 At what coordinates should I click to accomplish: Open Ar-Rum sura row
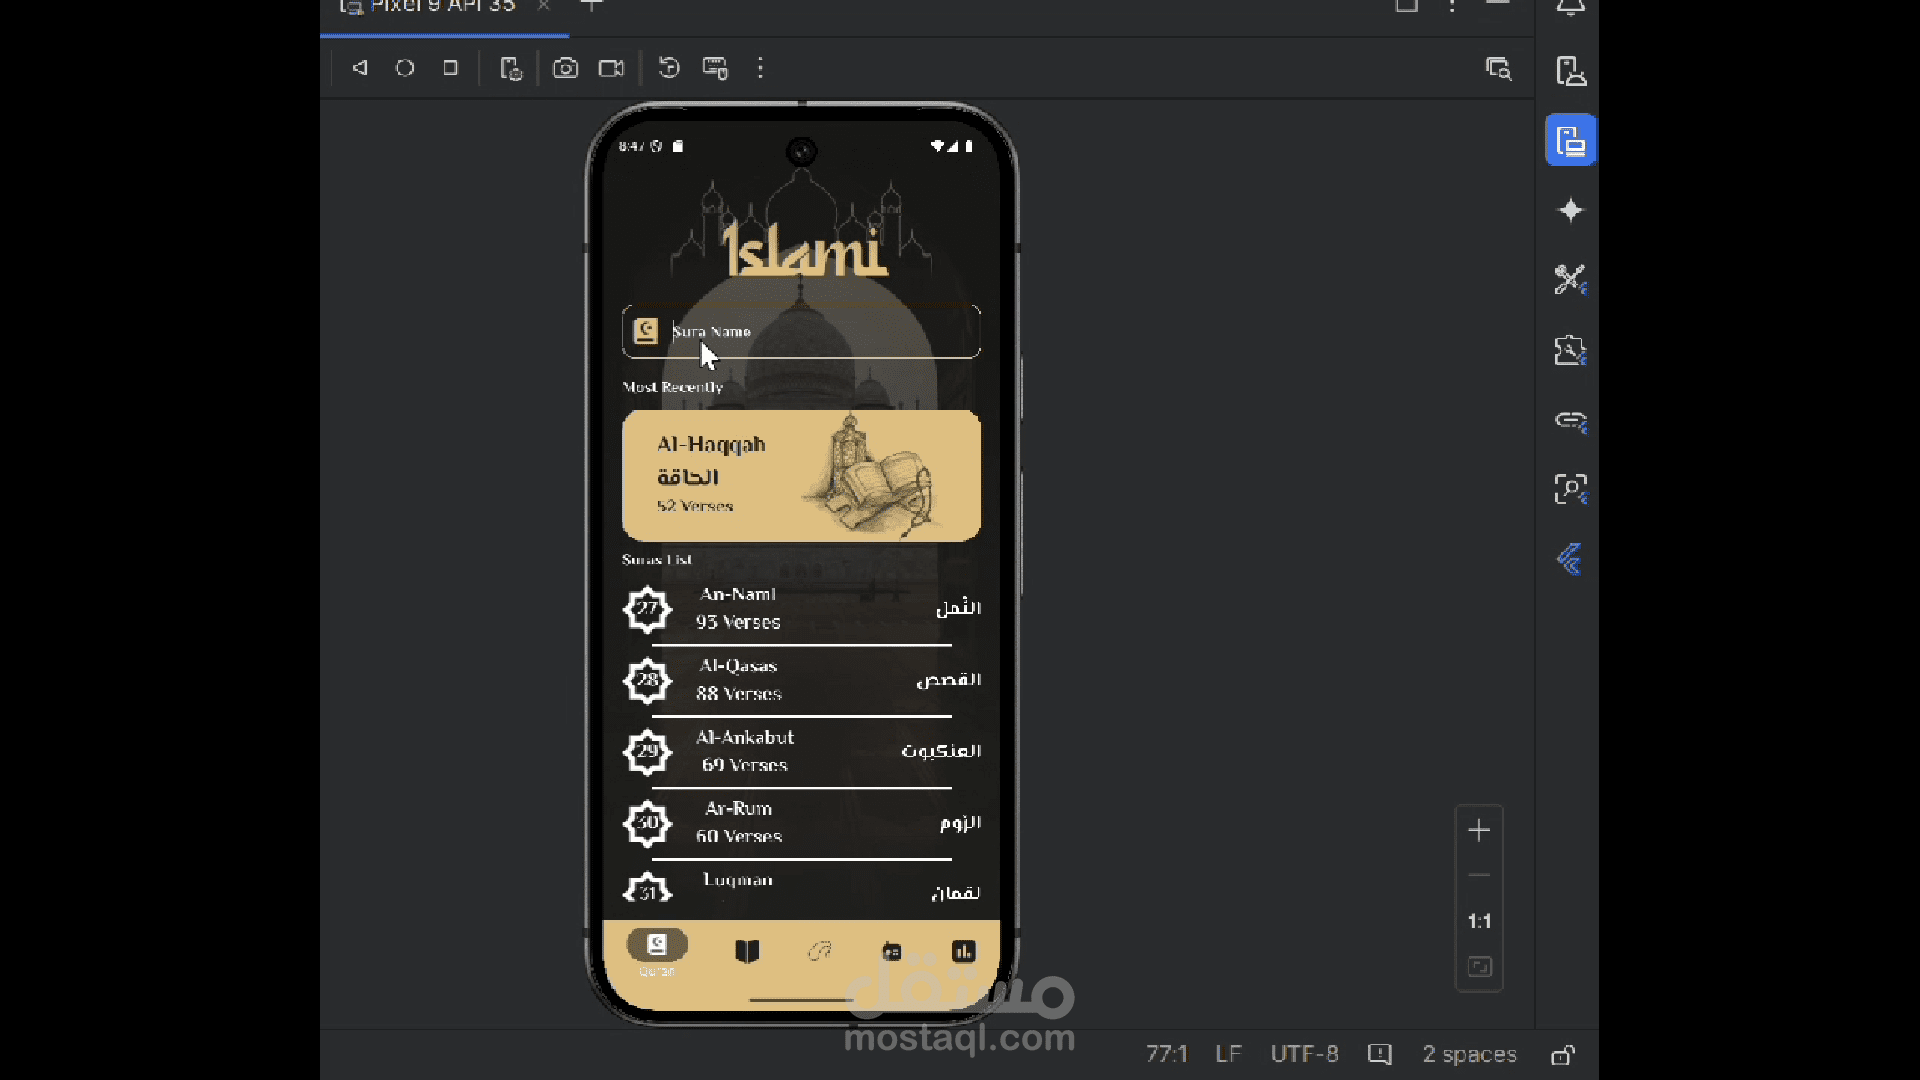801,822
